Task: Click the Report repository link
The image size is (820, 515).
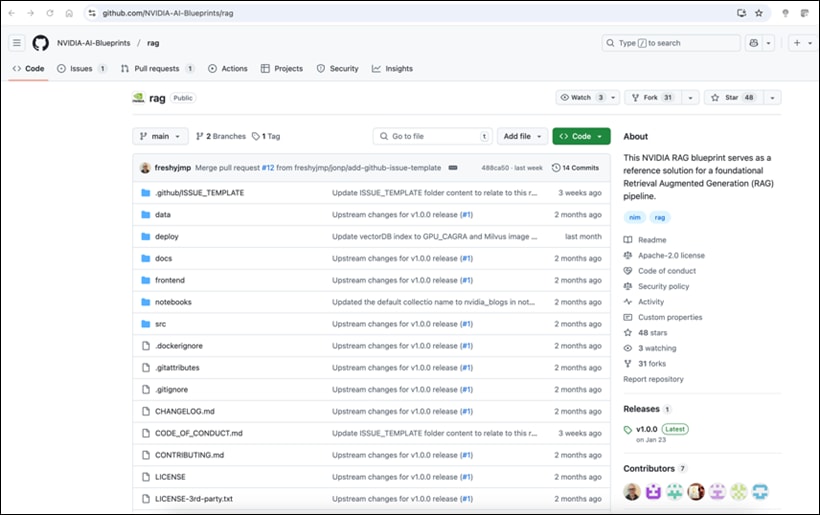Action: [653, 379]
